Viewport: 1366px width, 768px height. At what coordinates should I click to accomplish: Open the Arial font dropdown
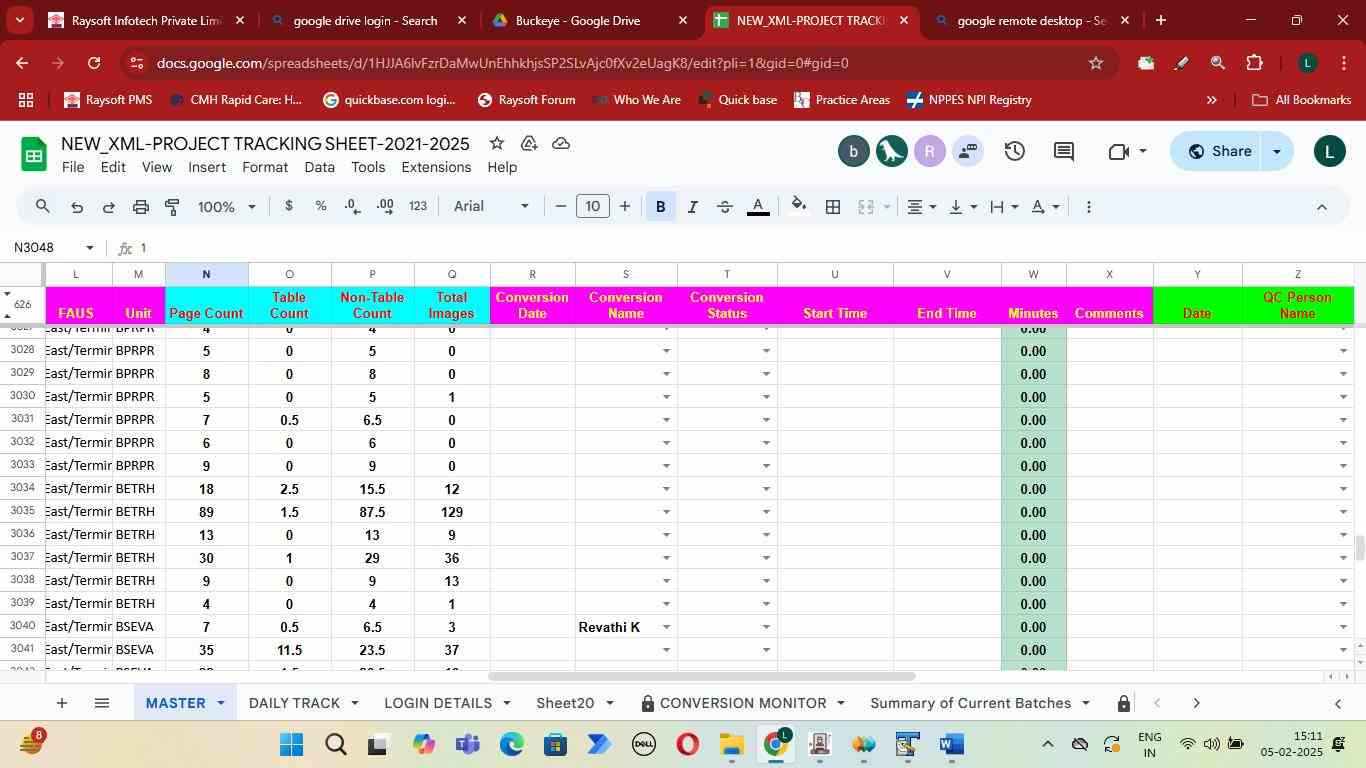[491, 206]
